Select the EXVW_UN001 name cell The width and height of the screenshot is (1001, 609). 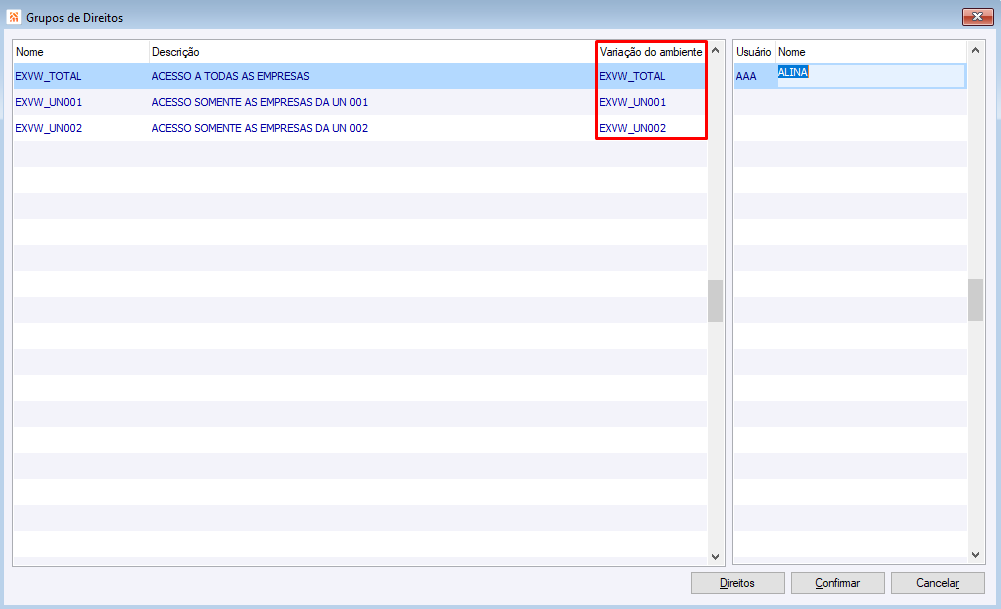(49, 102)
